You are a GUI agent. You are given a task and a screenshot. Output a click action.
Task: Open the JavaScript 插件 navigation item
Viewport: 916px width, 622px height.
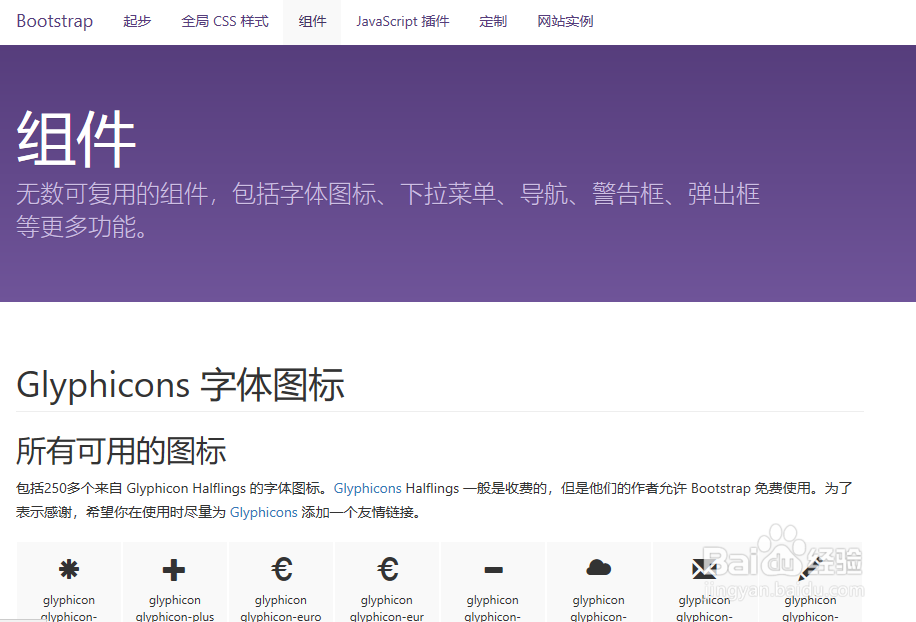pyautogui.click(x=403, y=22)
